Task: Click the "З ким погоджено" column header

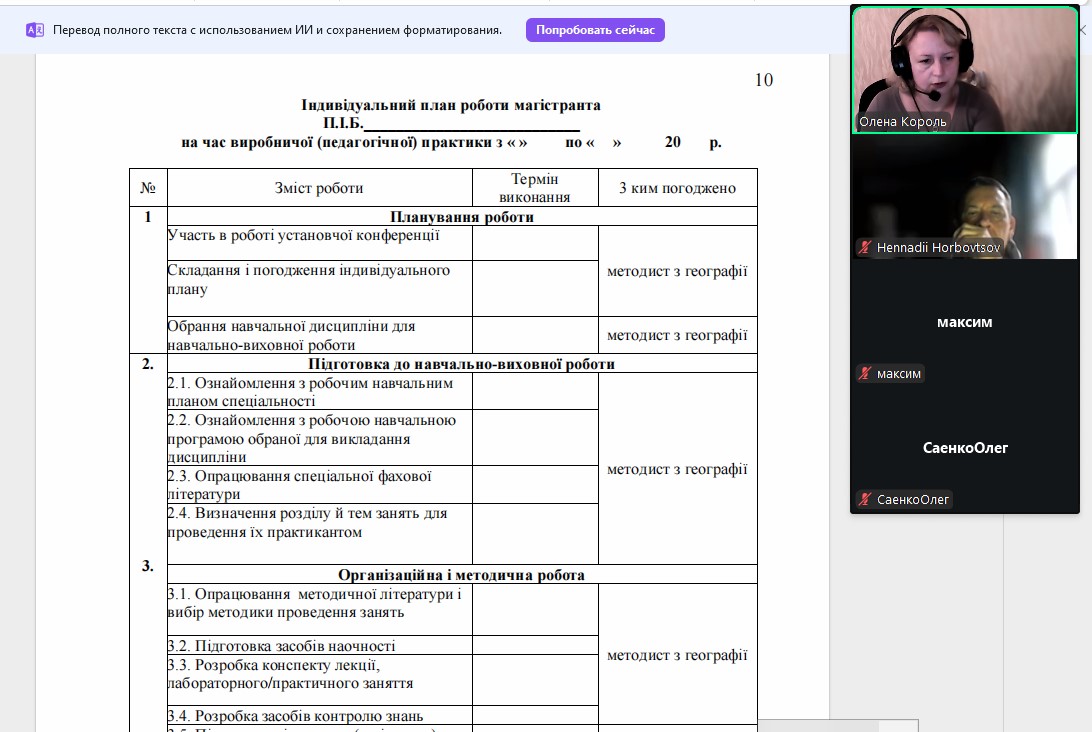Action: point(677,188)
